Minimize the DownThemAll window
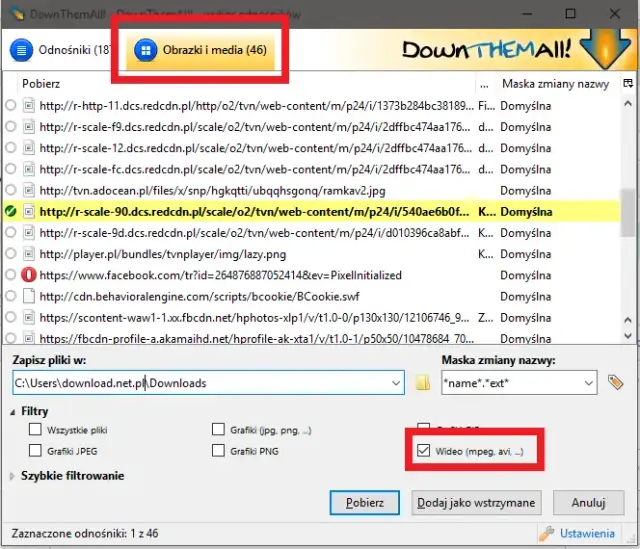640x549 pixels. [x=527, y=13]
